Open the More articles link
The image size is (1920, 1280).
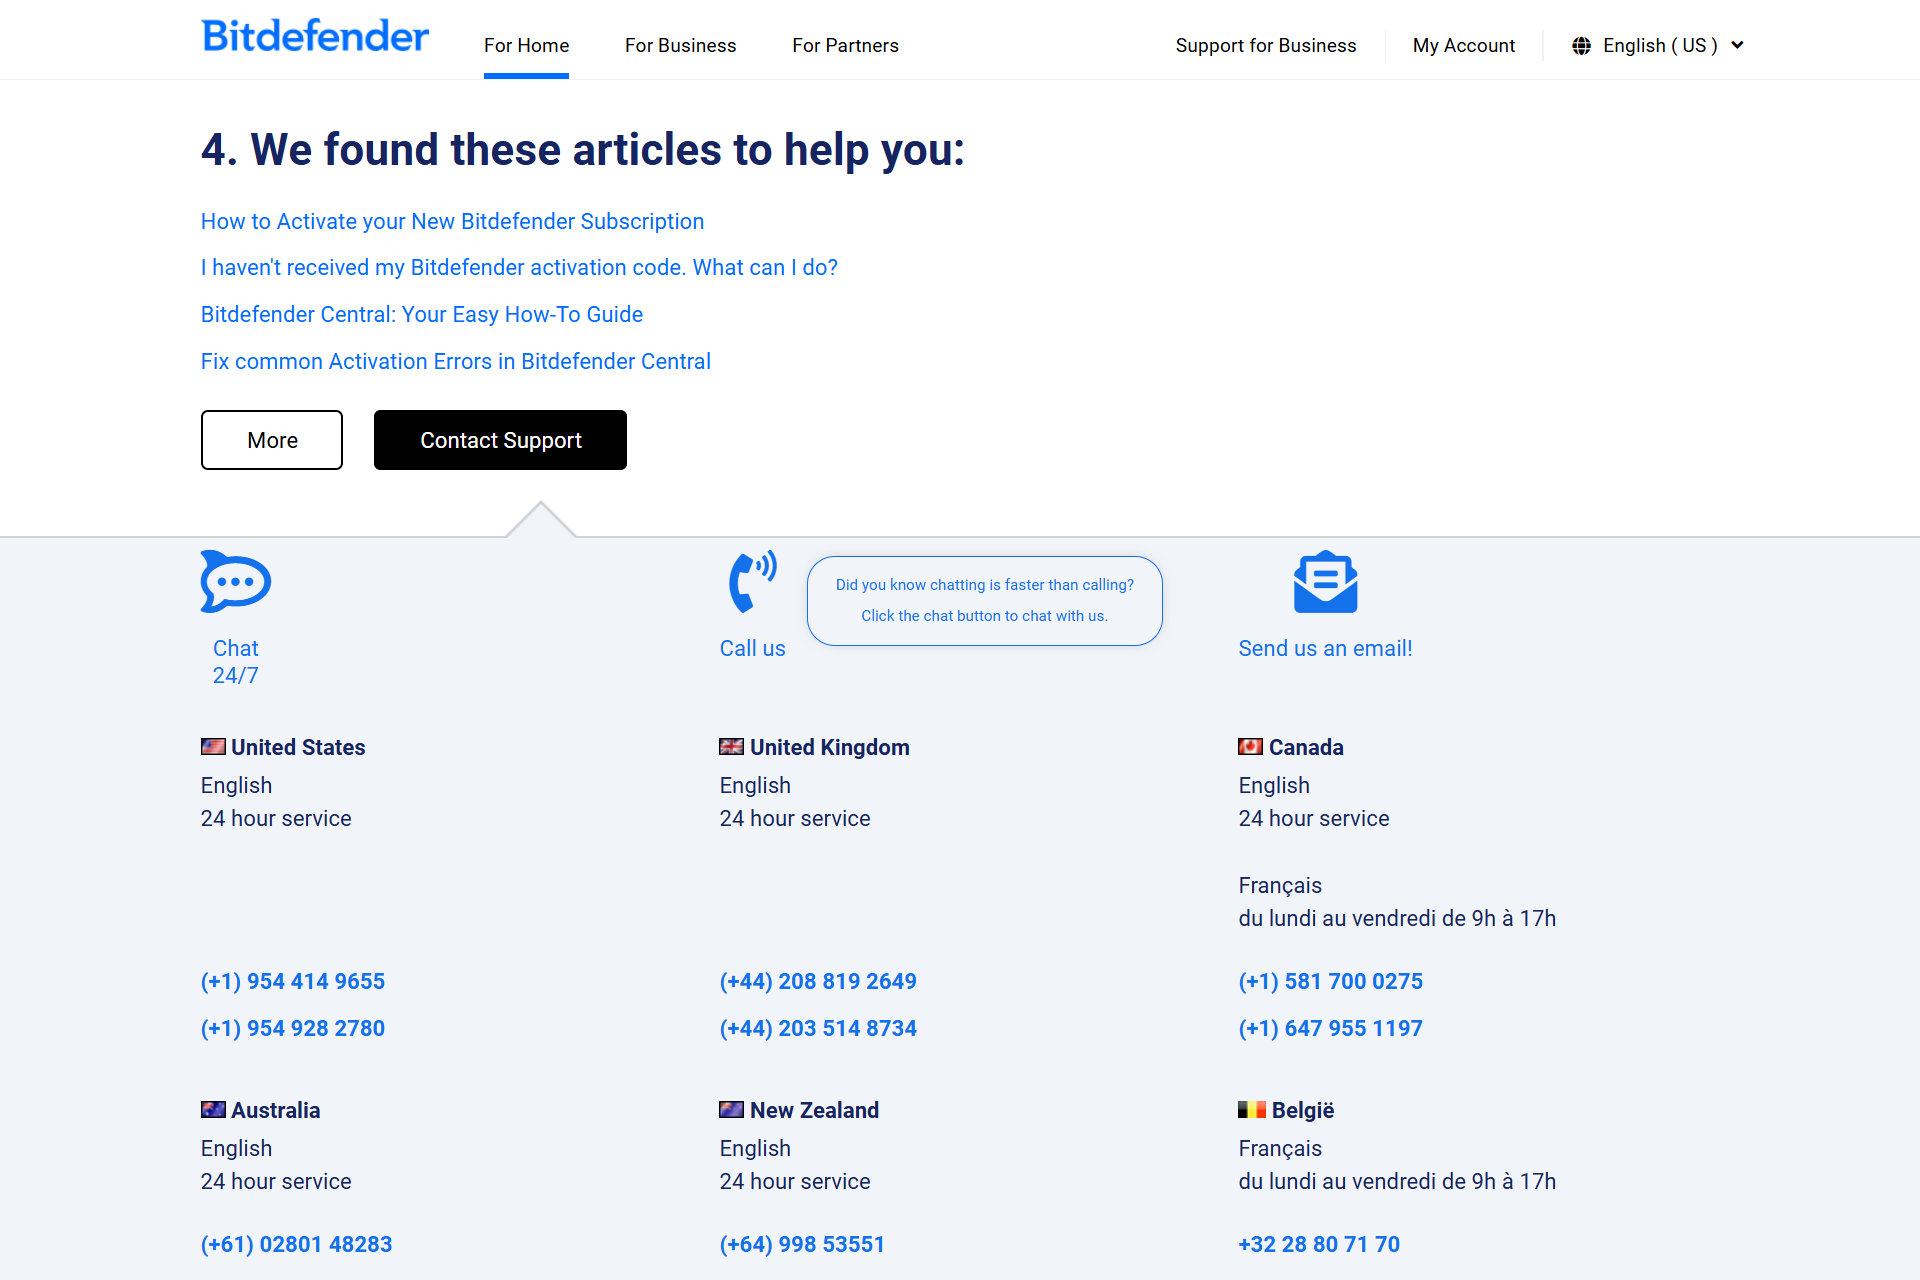point(271,440)
